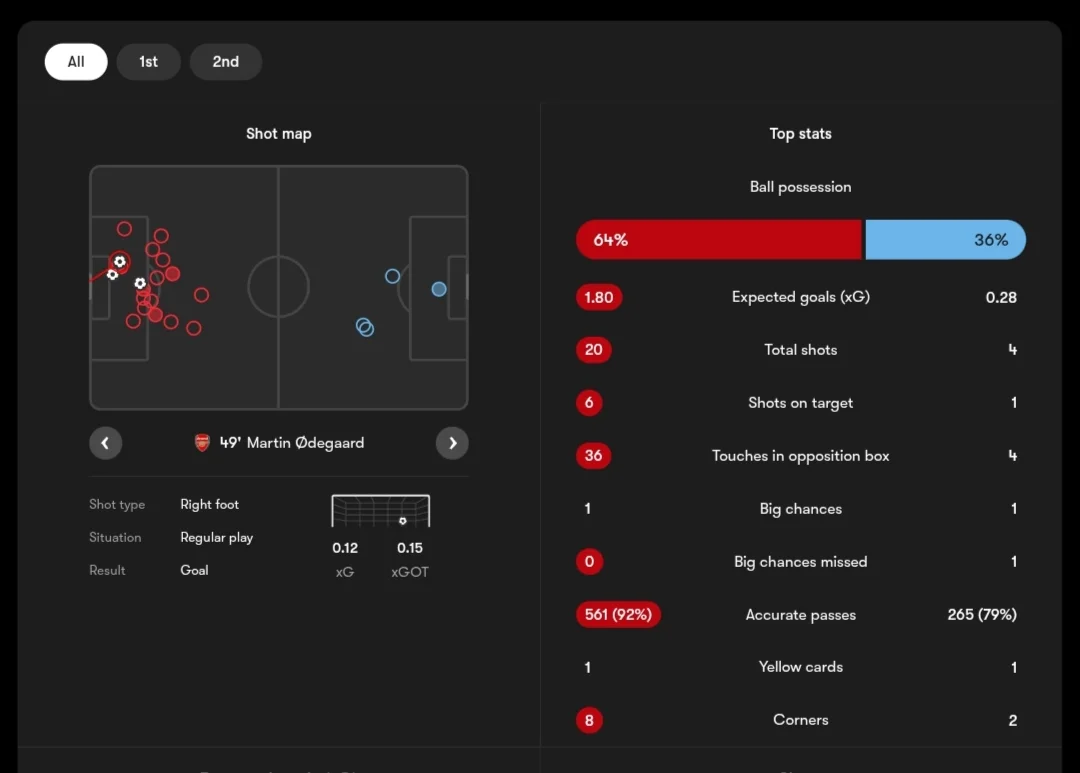
Task: Click the 561 (92%) accurate passes badge
Action: click(619, 615)
